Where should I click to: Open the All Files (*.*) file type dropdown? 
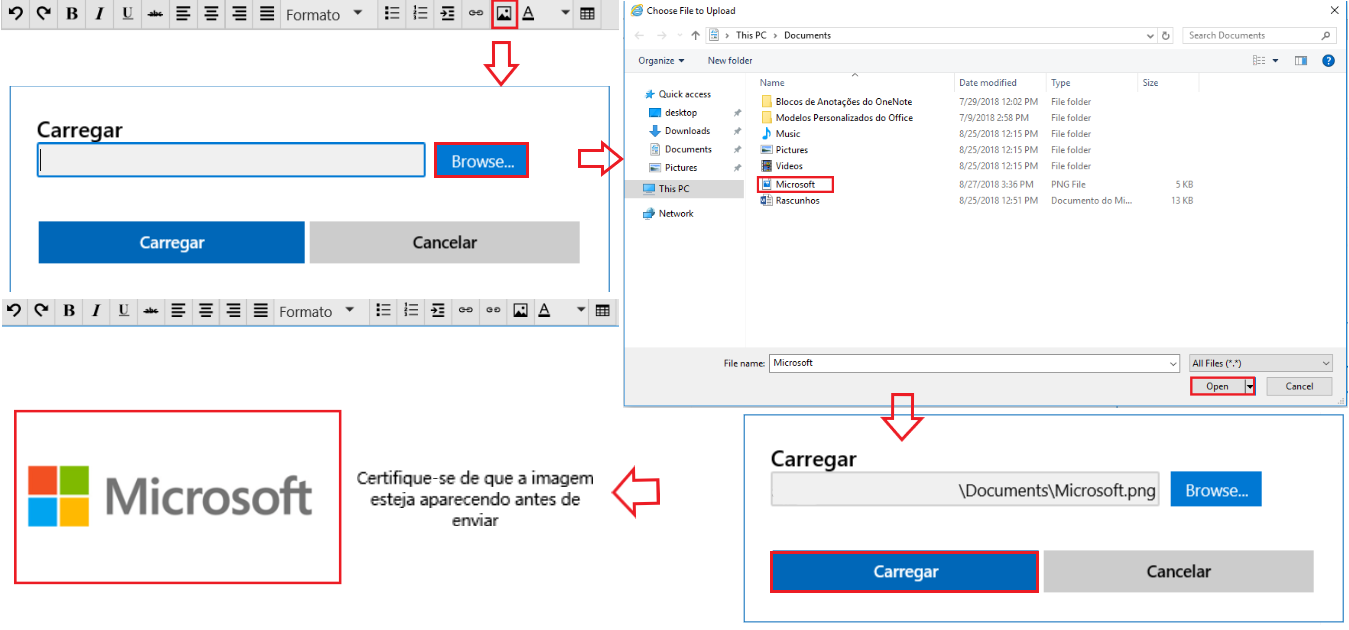(x=1260, y=363)
